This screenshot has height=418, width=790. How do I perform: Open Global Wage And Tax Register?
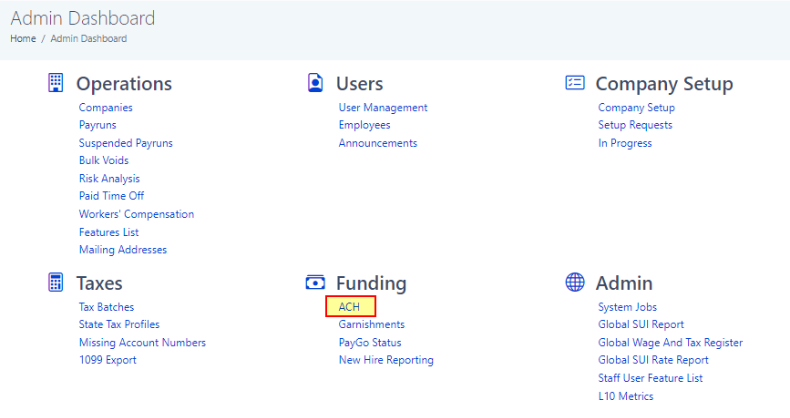point(671,342)
